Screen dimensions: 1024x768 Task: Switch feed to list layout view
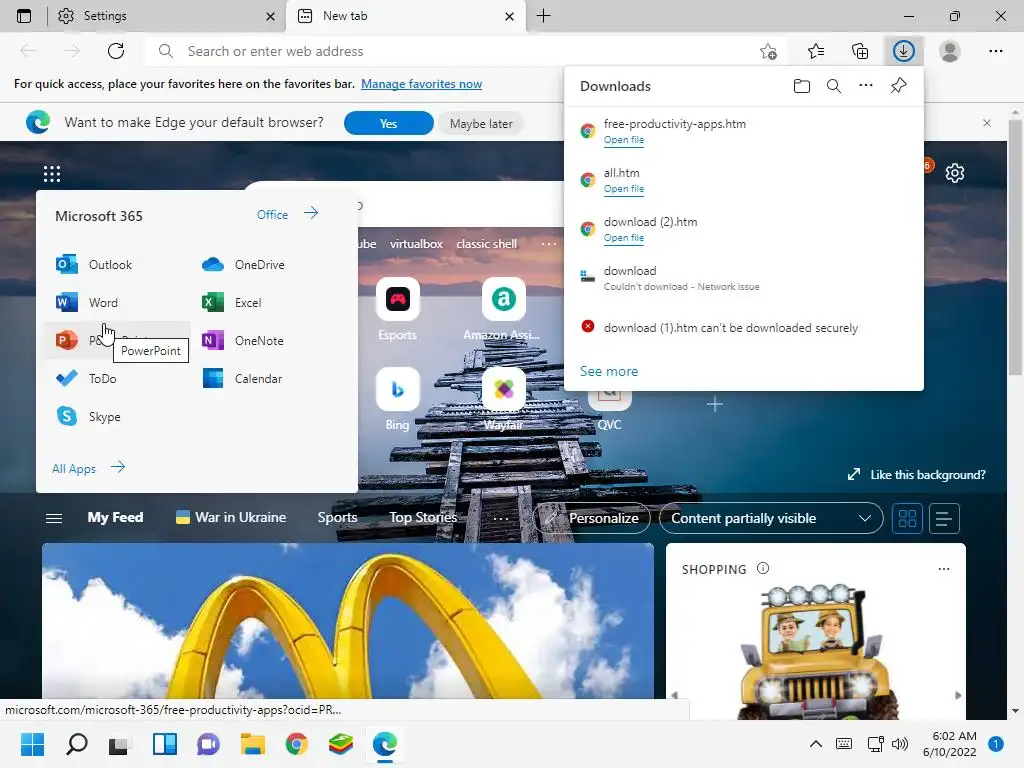[944, 519]
